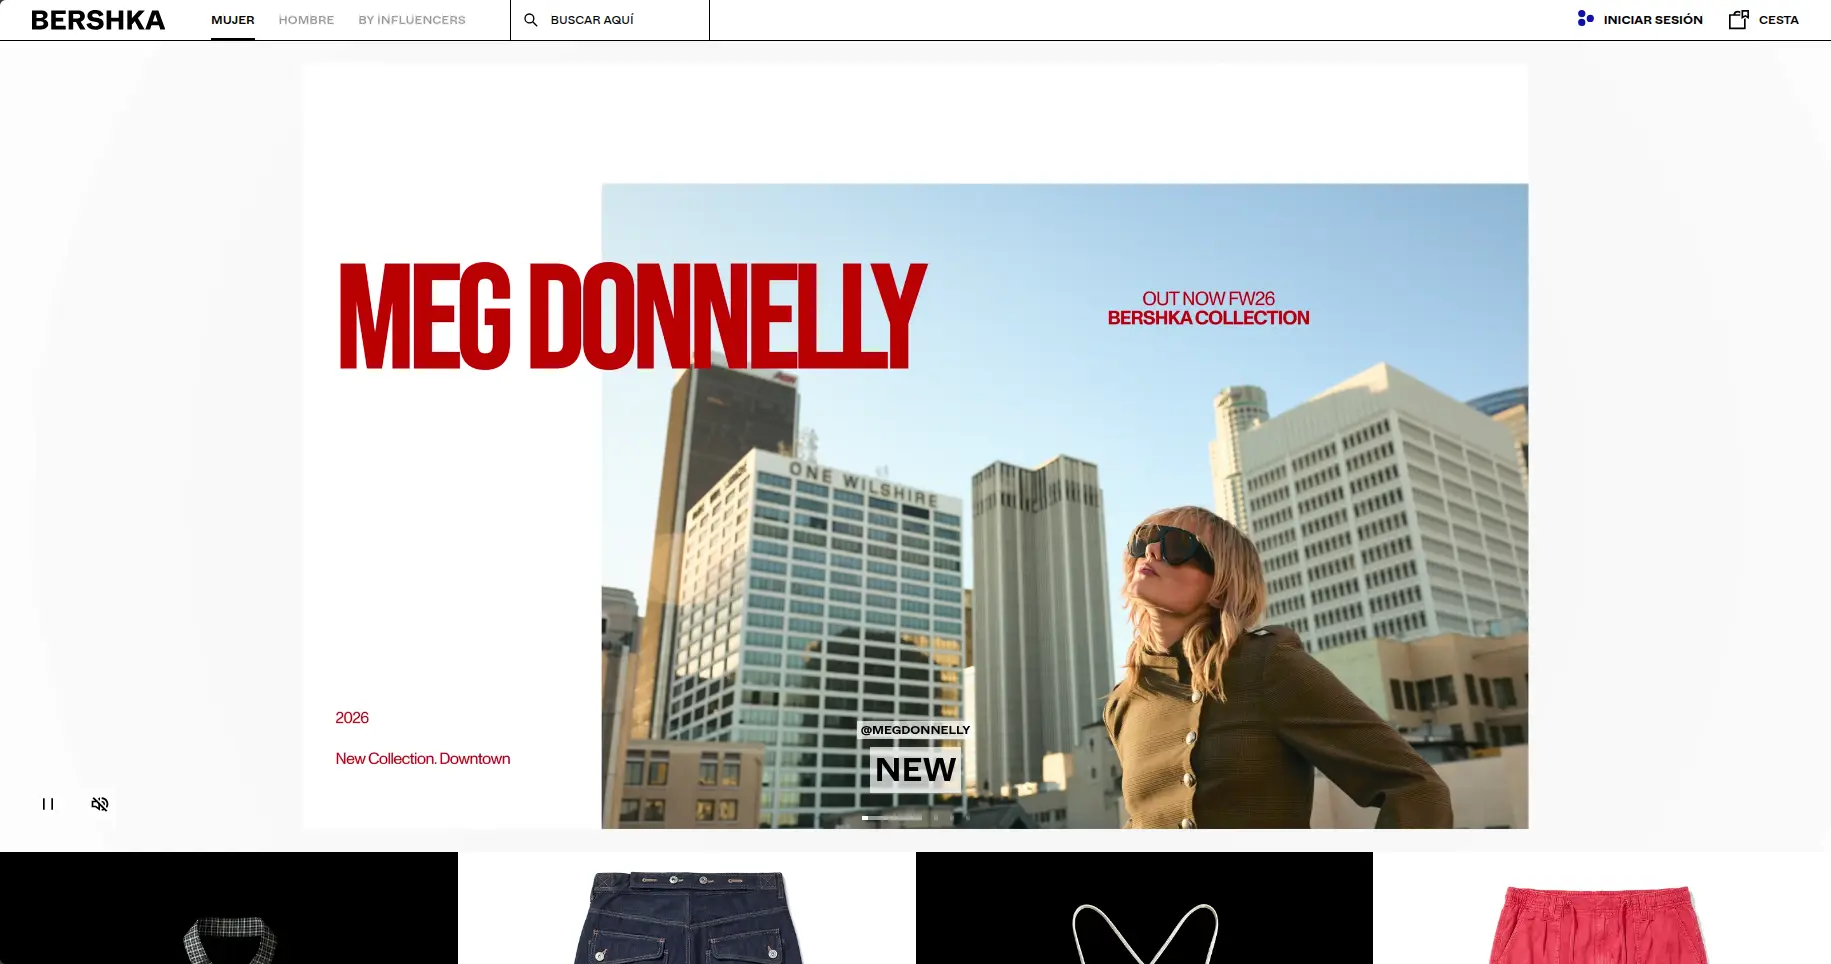Click the blue dots account icon
This screenshot has height=964, width=1831.
pos(1585,18)
